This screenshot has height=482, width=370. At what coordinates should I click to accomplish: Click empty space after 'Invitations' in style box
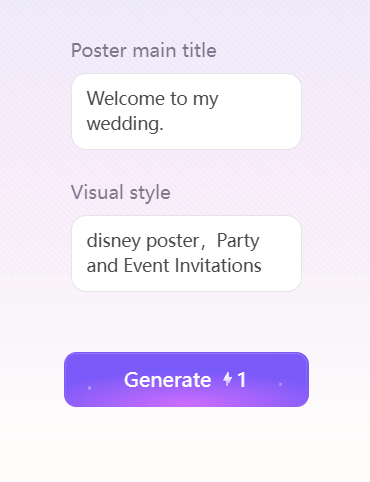tap(279, 266)
